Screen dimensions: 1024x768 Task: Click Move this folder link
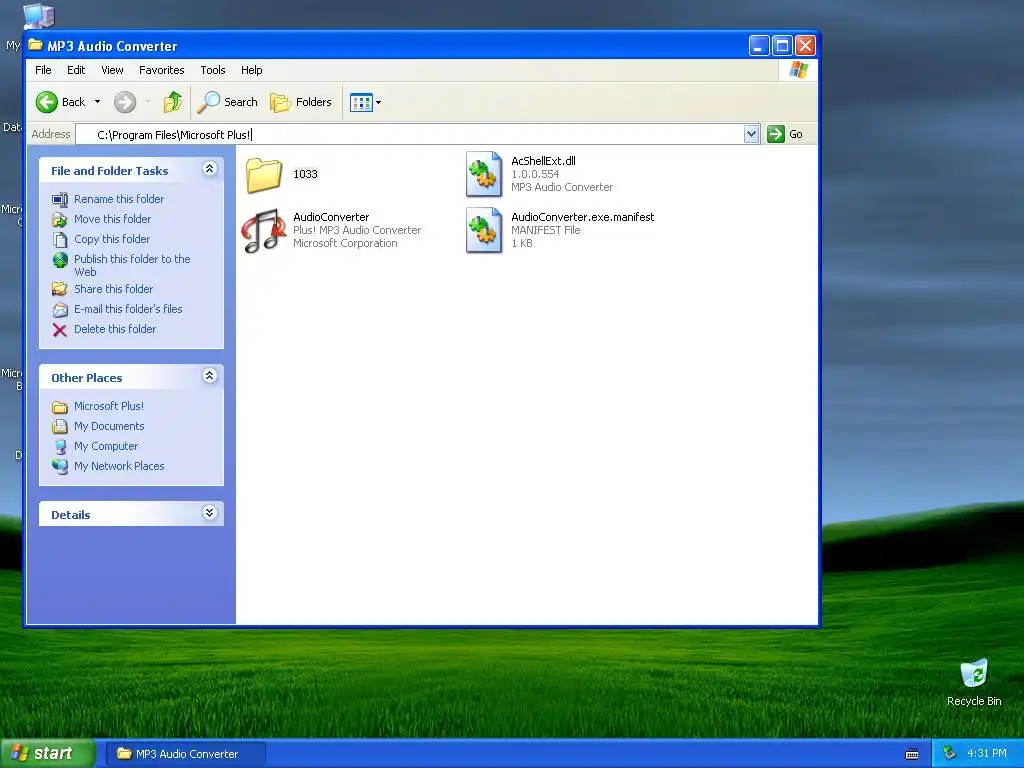112,219
